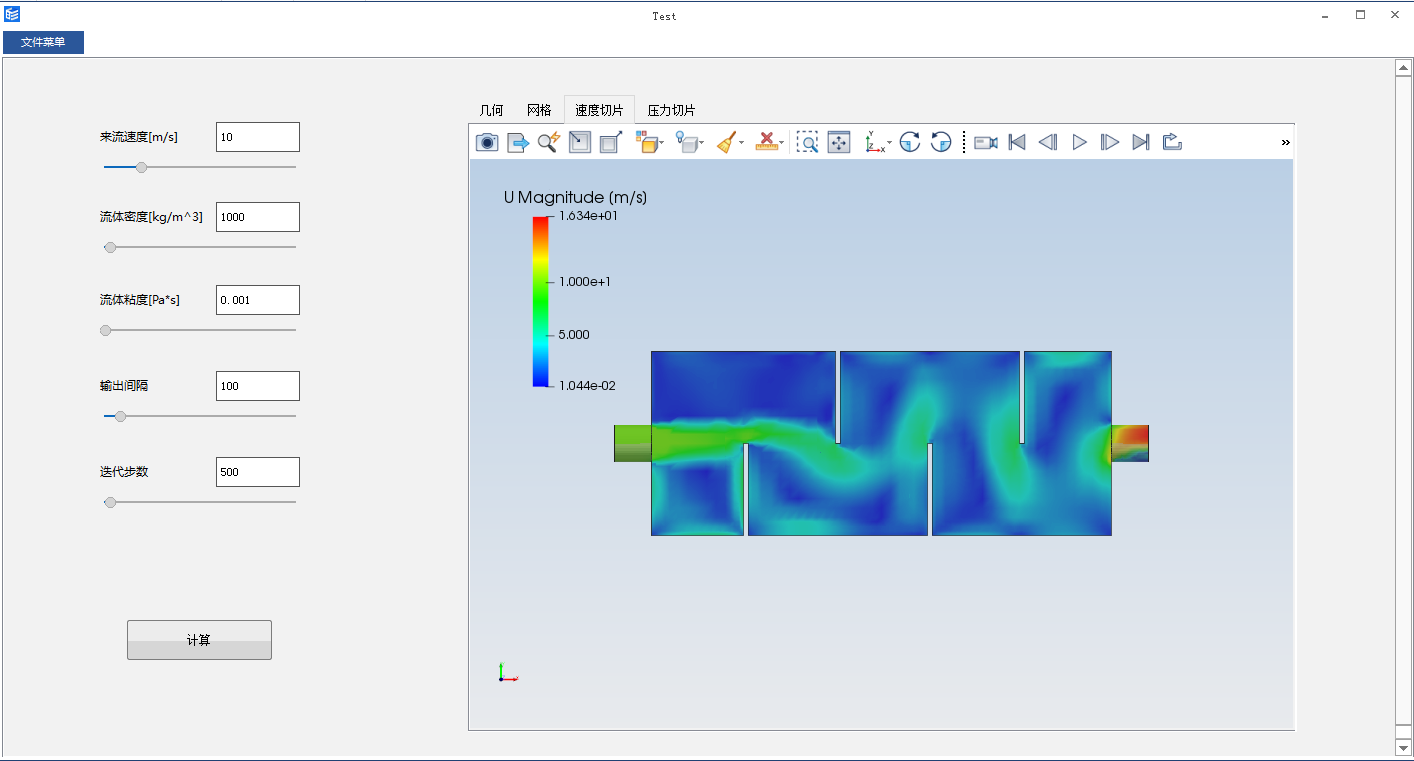Click the ruler with red X icon

click(766, 142)
